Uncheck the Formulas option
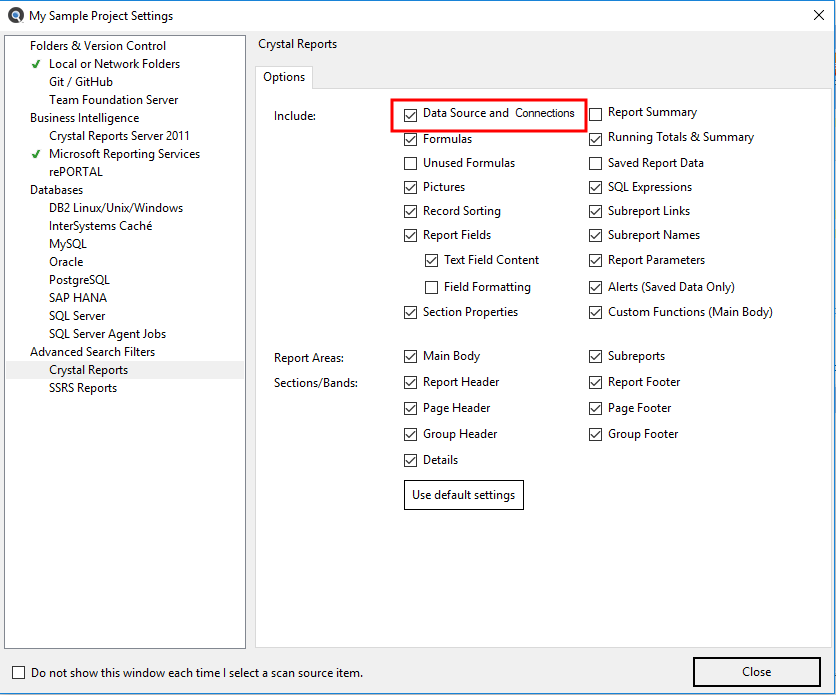Image resolution: width=836 pixels, height=695 pixels. (x=410, y=140)
